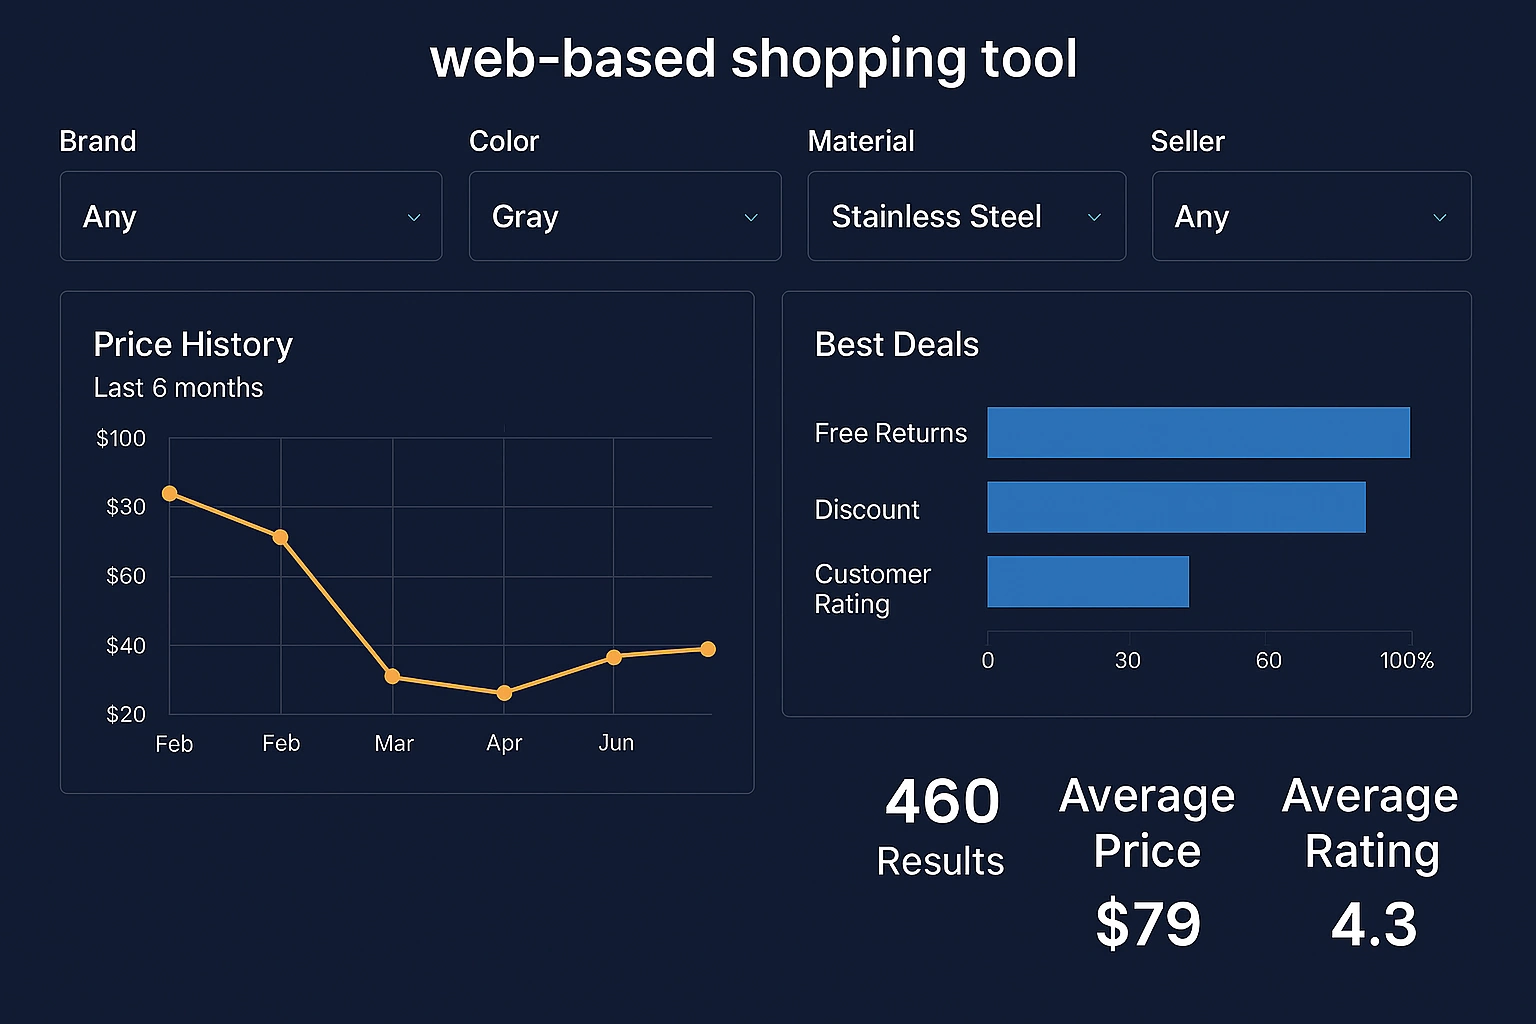Select the Discount bar
The height and width of the screenshot is (1024, 1536).
coord(1175,507)
